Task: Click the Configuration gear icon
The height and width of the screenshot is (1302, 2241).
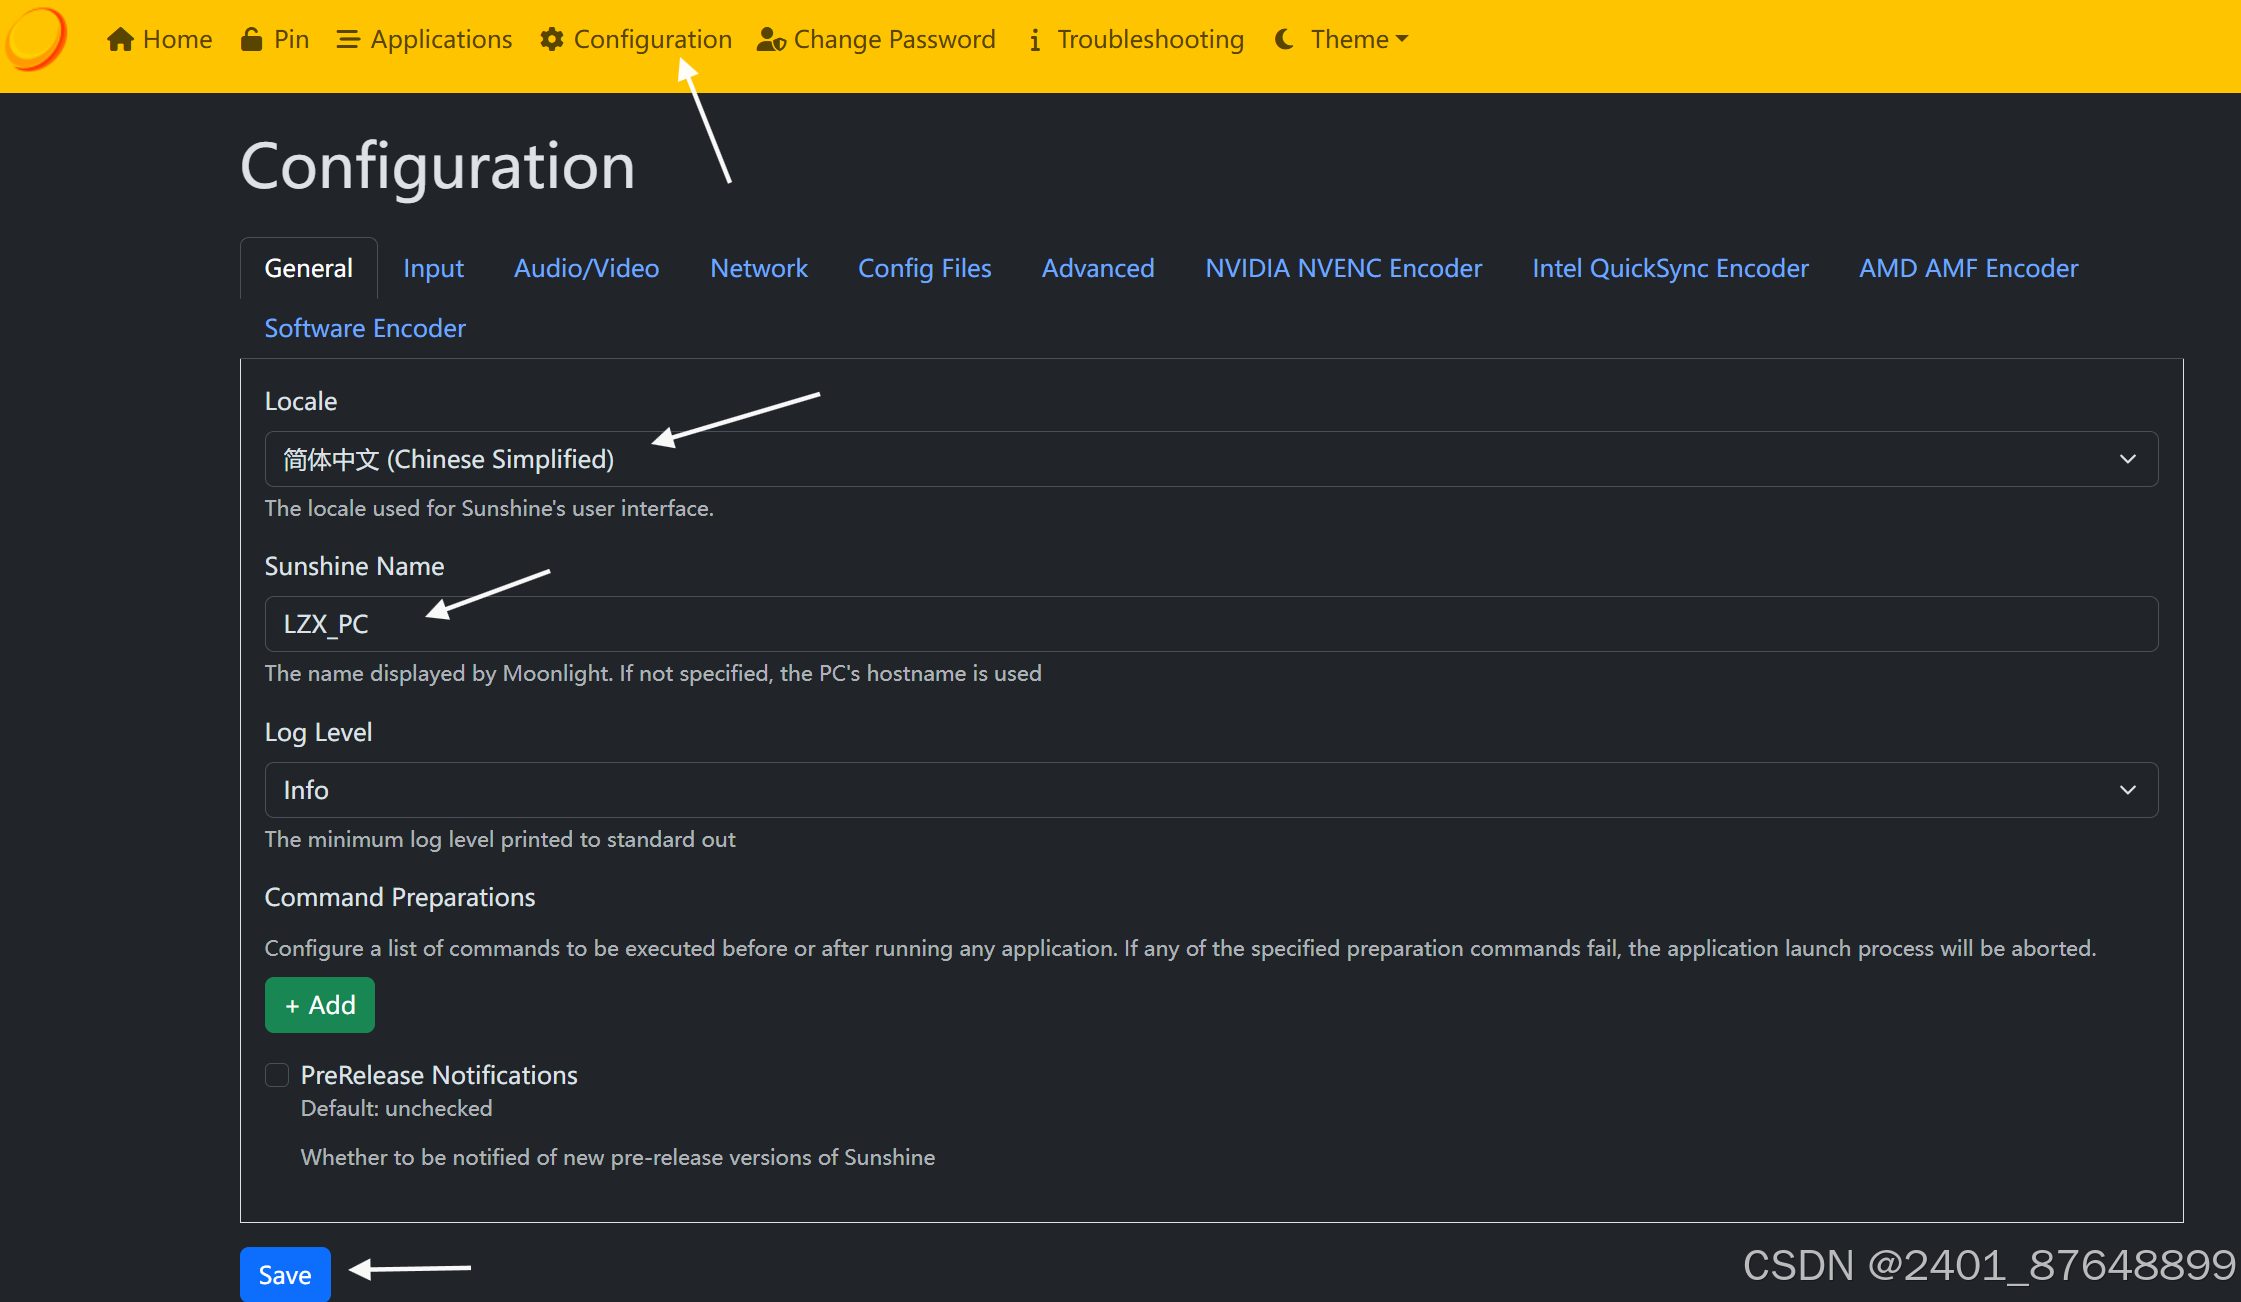Action: coord(551,39)
